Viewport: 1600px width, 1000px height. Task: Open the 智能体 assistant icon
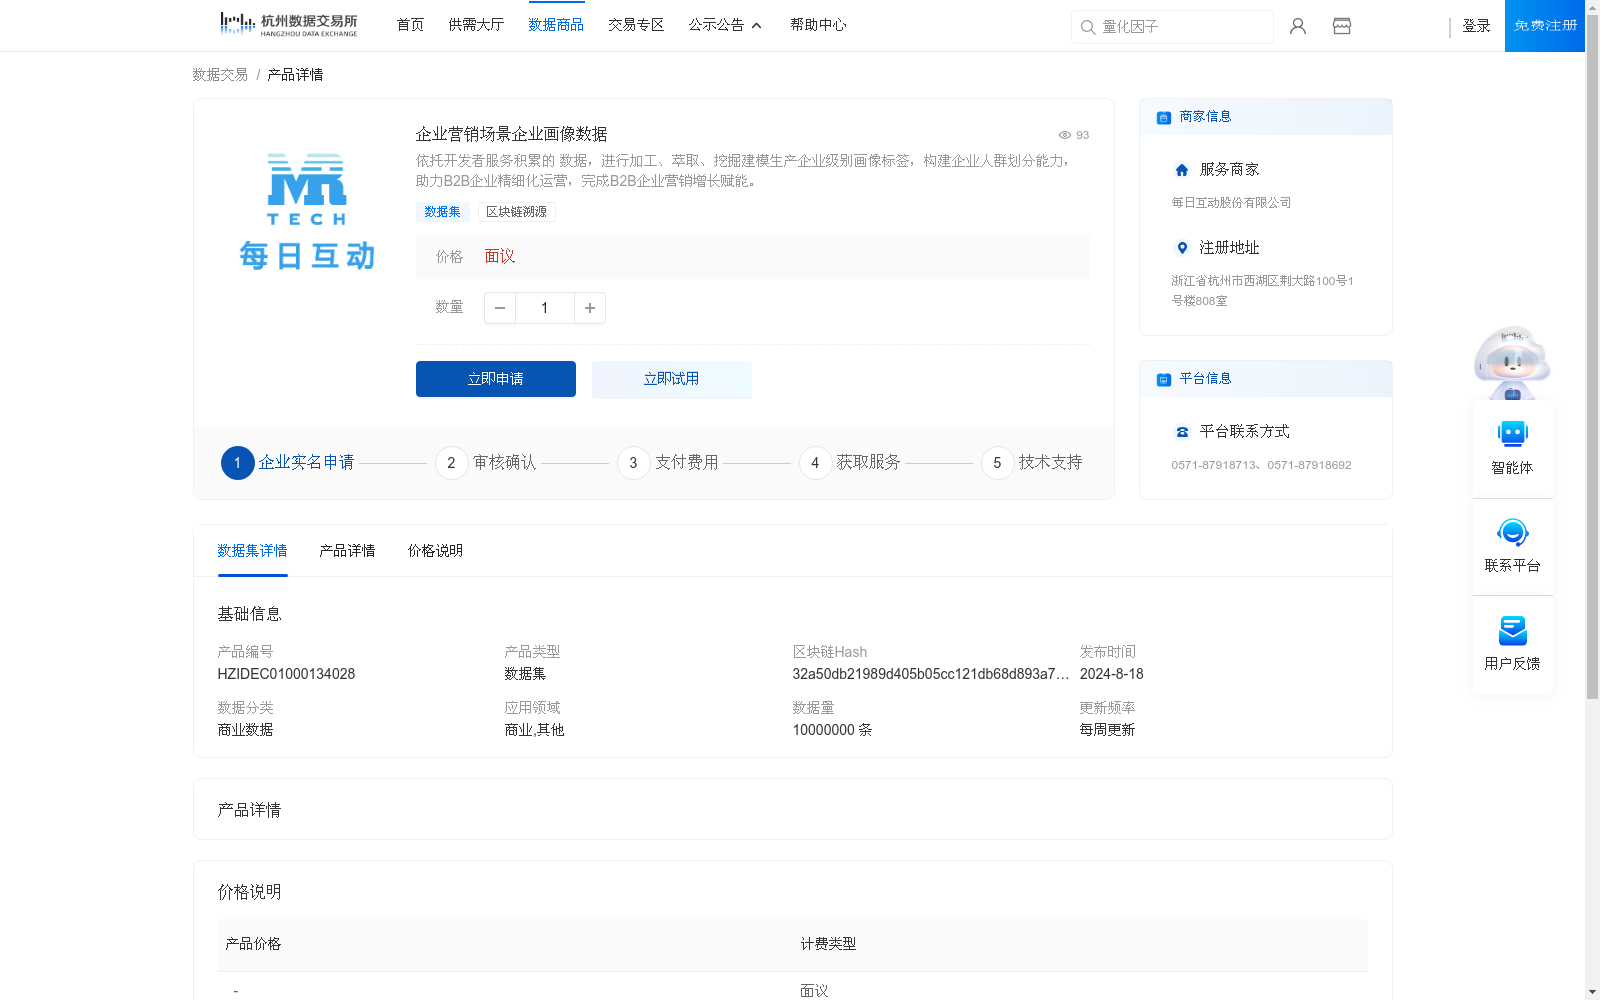(x=1513, y=434)
